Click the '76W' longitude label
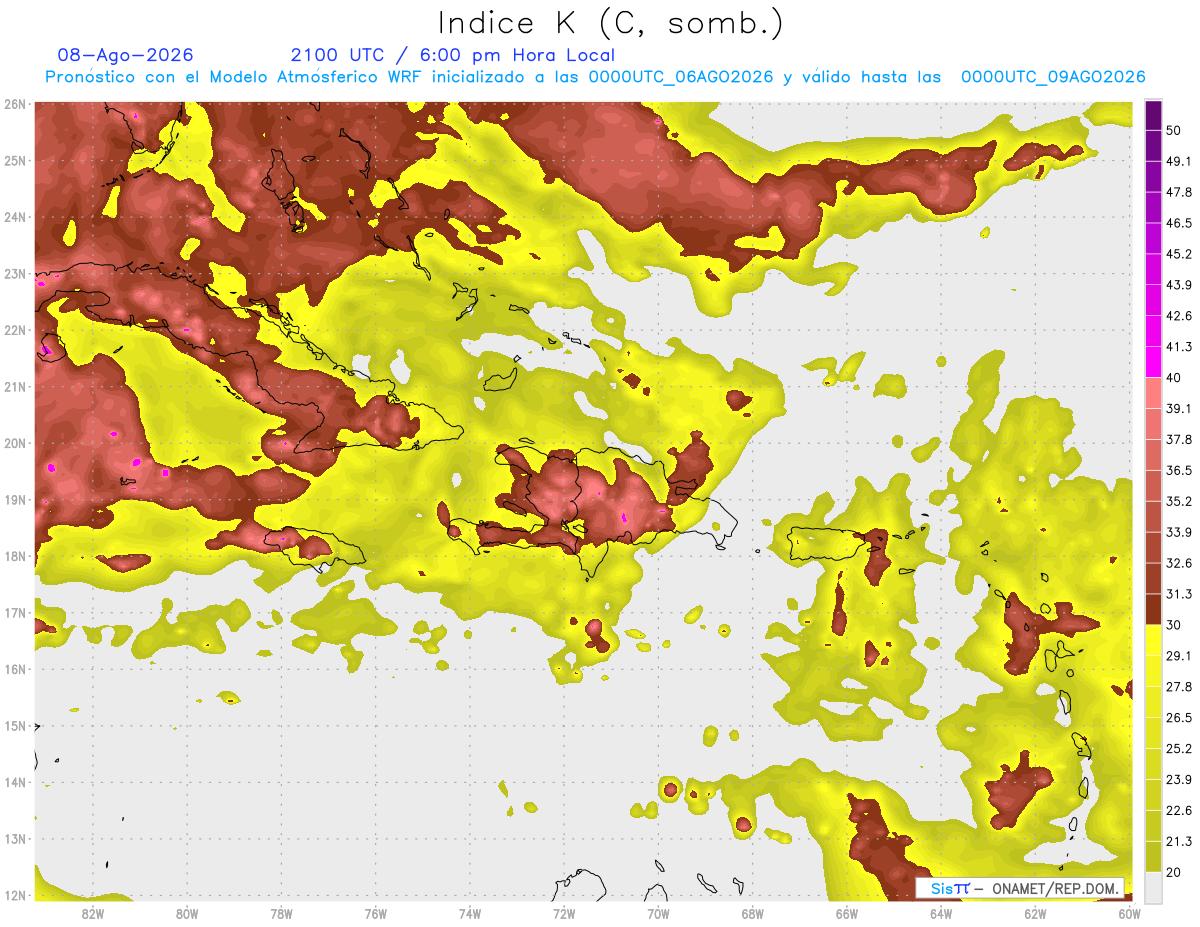Screen dimensions: 1200x927 pyautogui.click(x=375, y=913)
